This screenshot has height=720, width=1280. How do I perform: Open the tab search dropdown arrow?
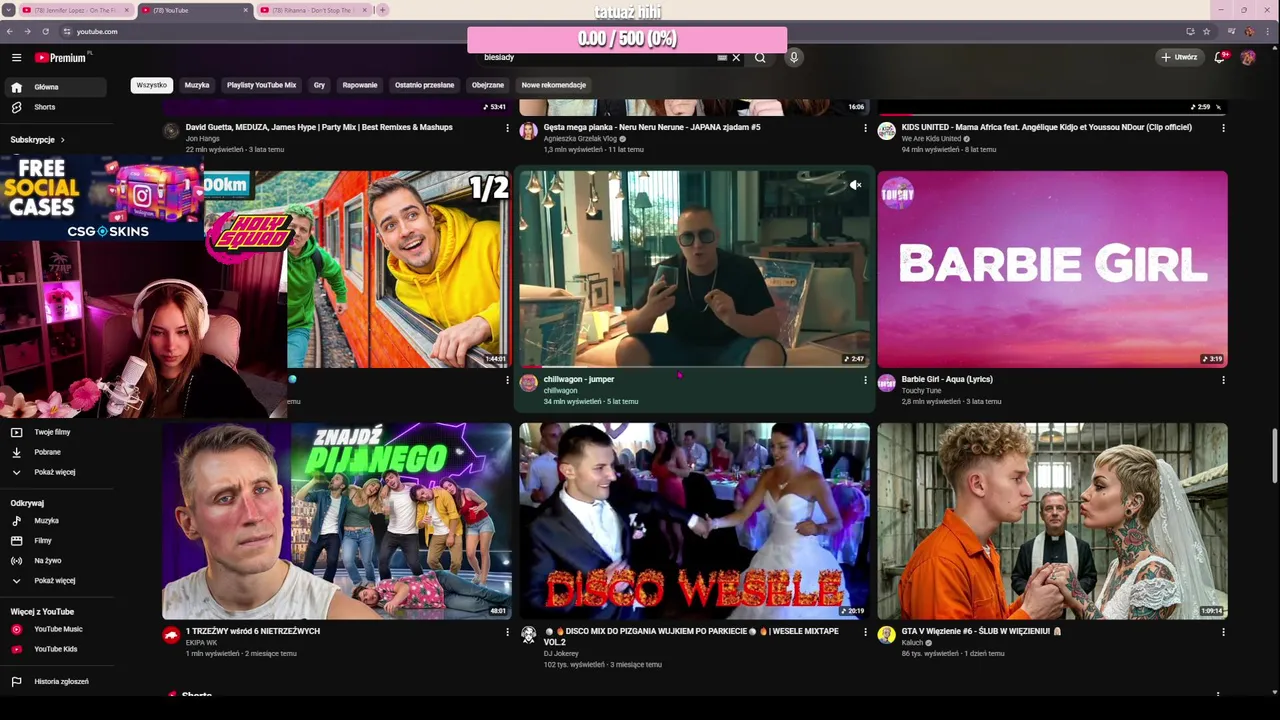coord(8,10)
